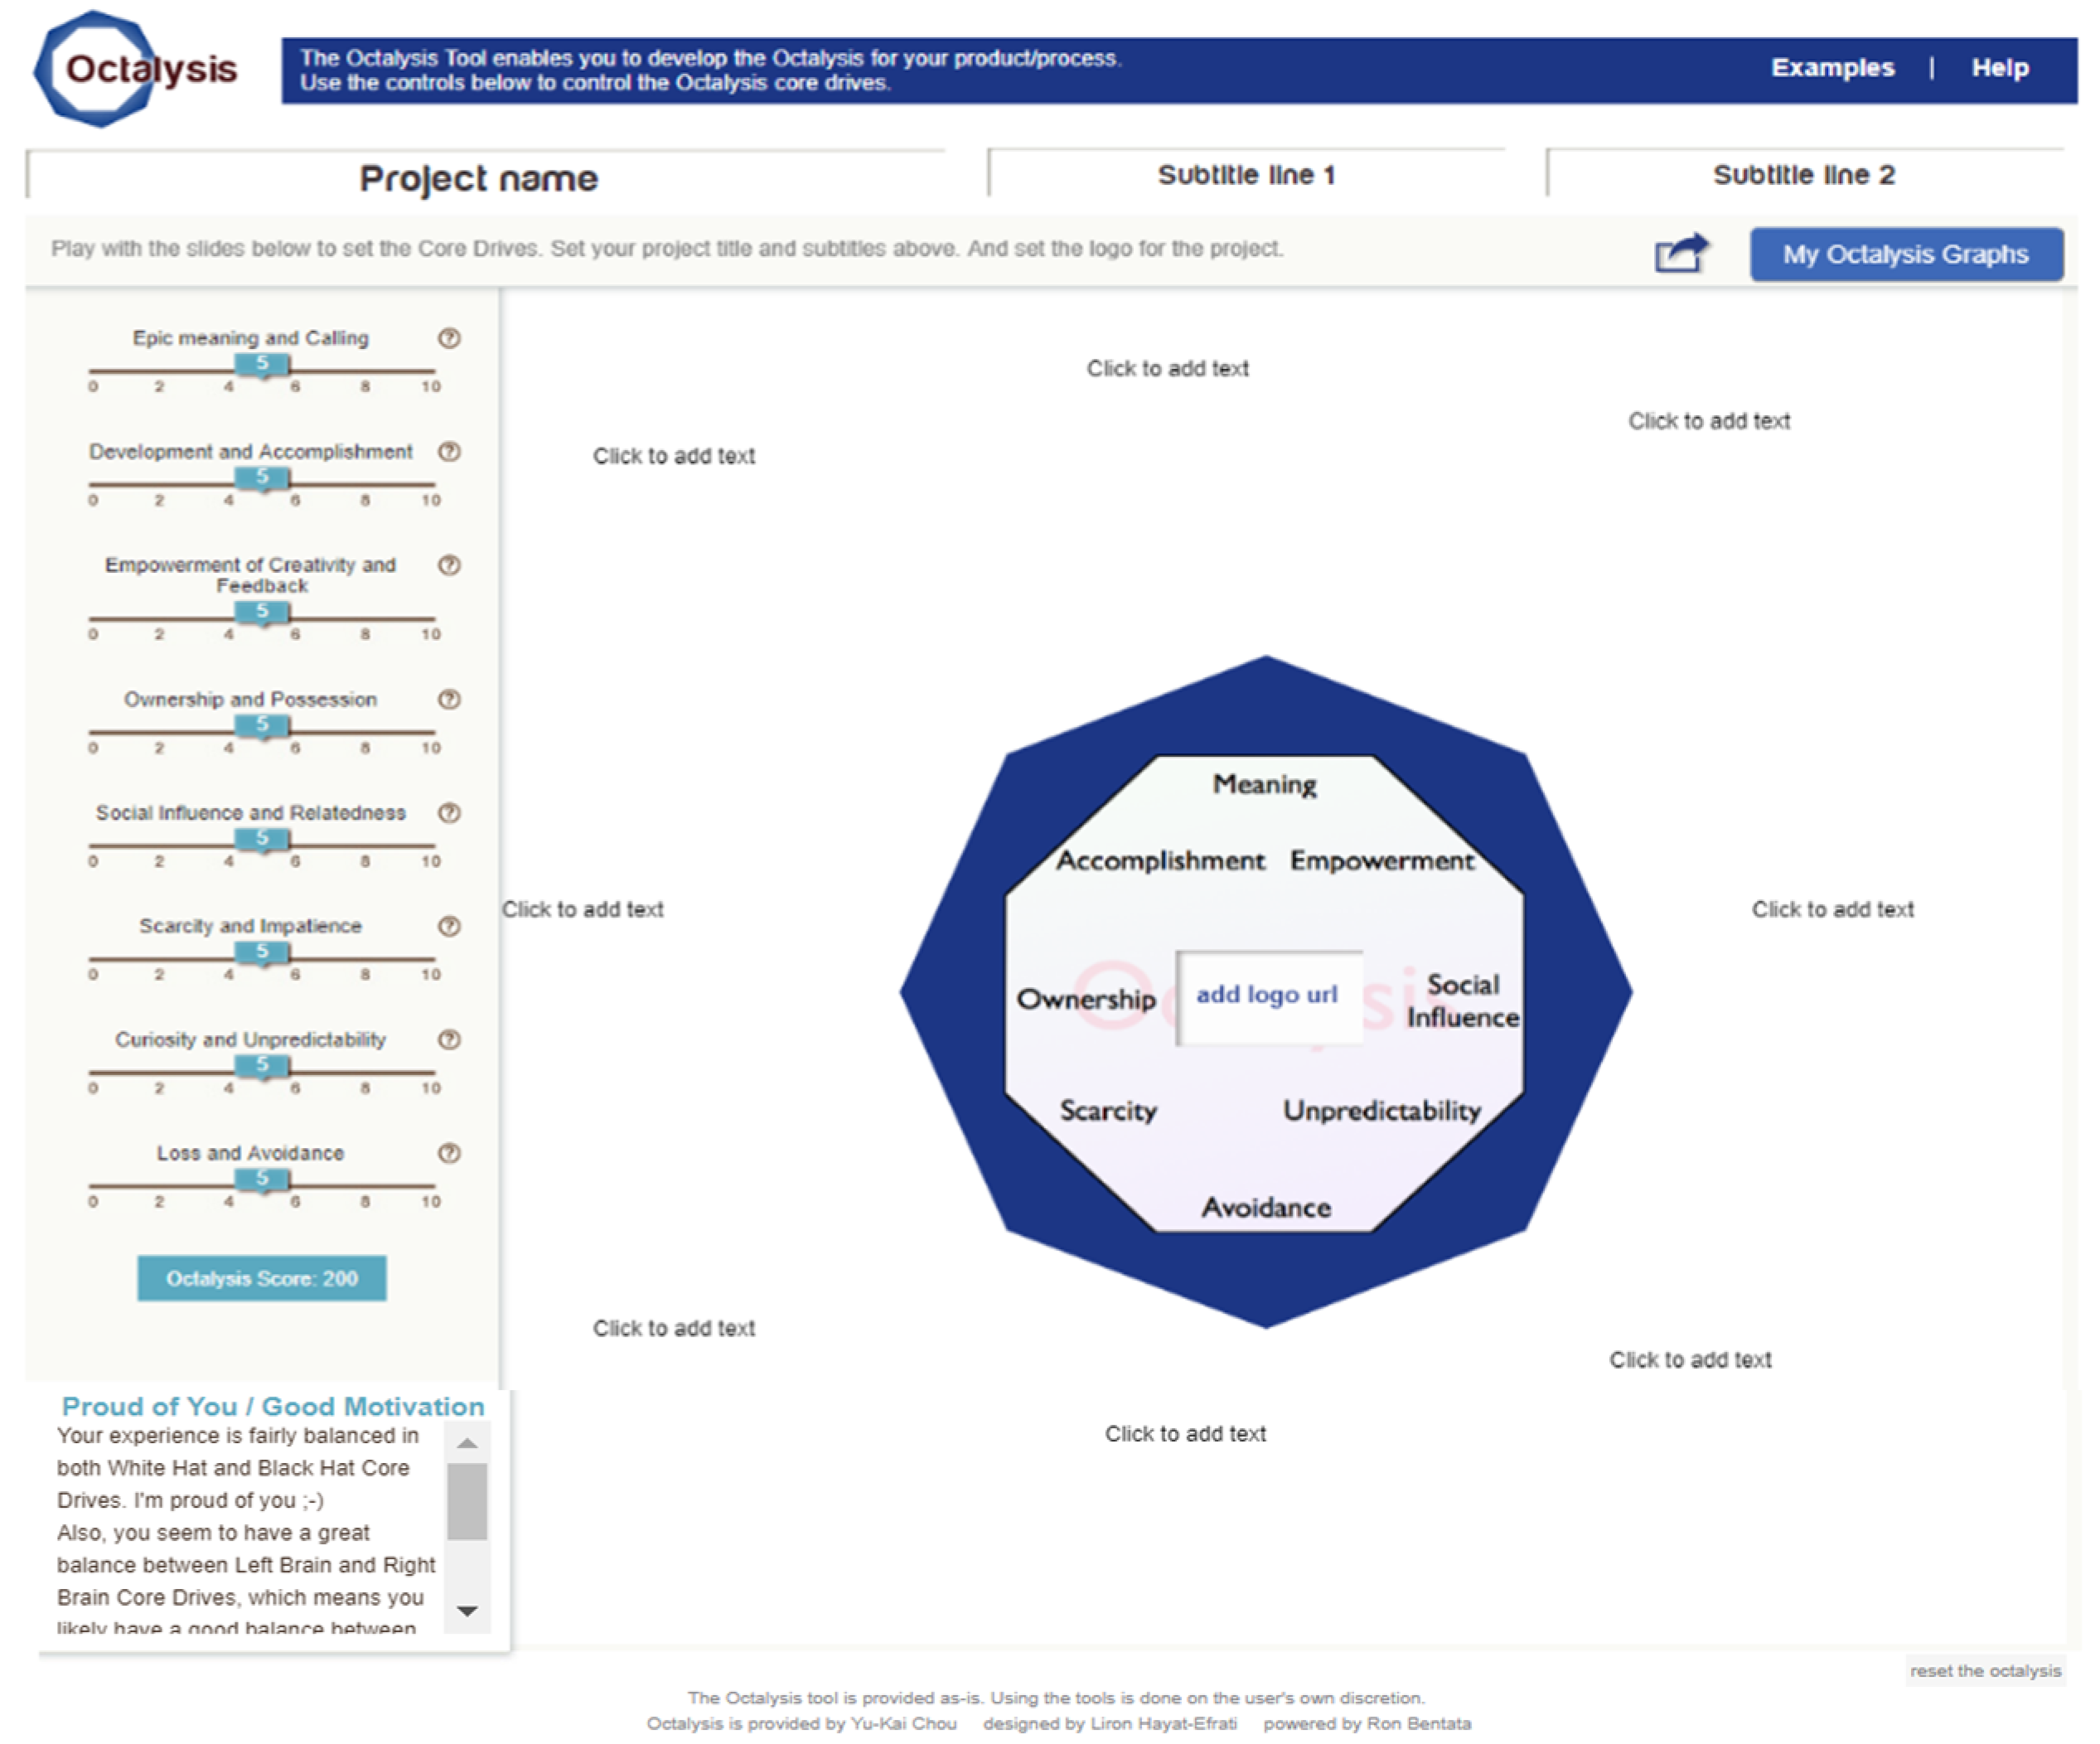Click the Curiosity and Unpredictability slider handle

tap(262, 1066)
